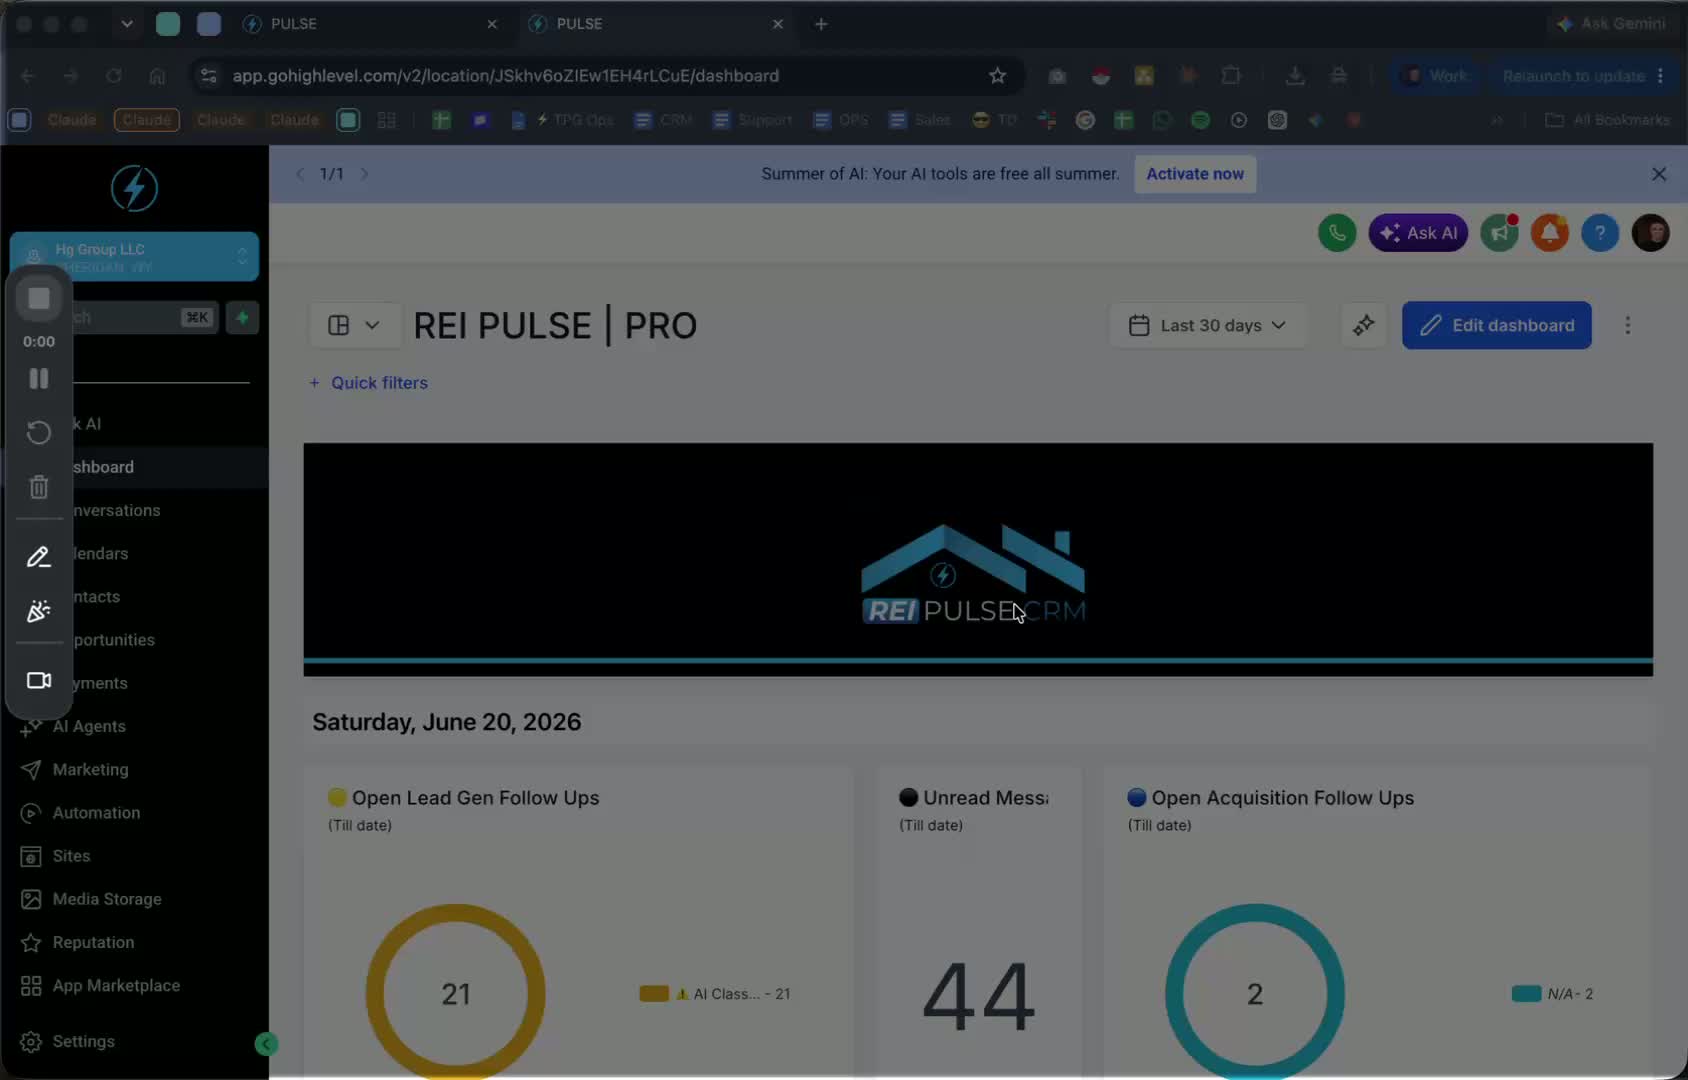Image resolution: width=1688 pixels, height=1080 pixels.
Task: Open Marketing in the sidebar
Action: pyautogui.click(x=90, y=770)
